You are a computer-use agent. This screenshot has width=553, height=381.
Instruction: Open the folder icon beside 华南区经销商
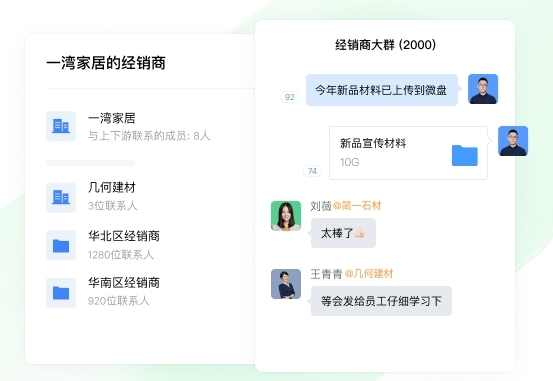point(61,293)
